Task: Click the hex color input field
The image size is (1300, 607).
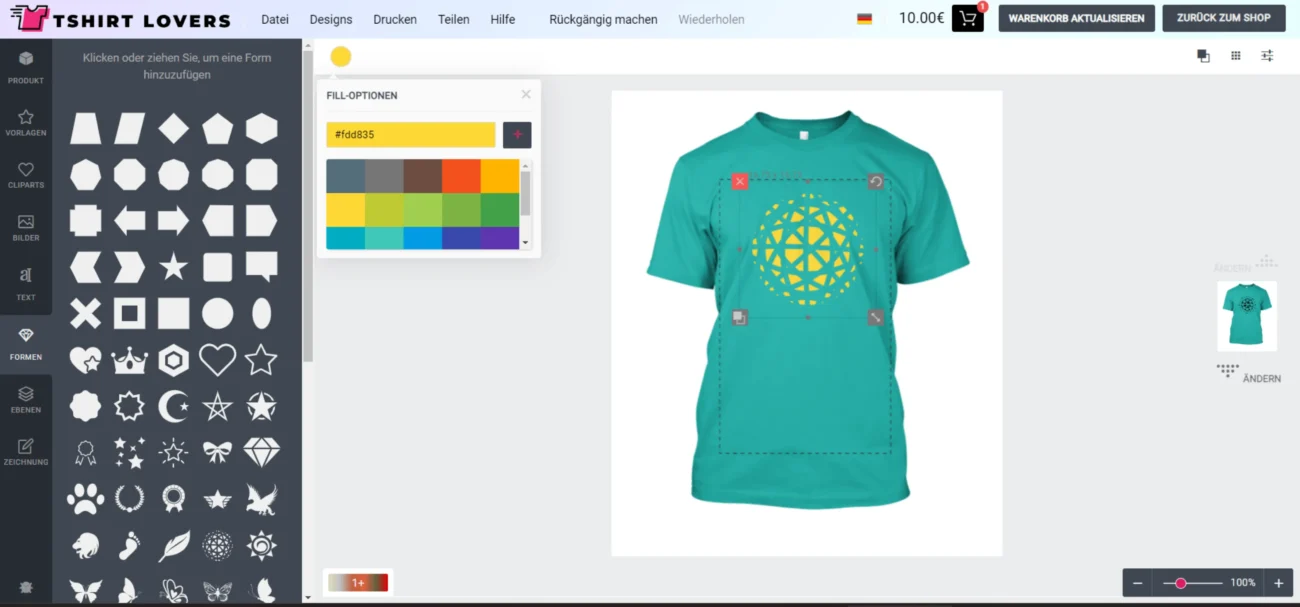Action: pos(410,134)
